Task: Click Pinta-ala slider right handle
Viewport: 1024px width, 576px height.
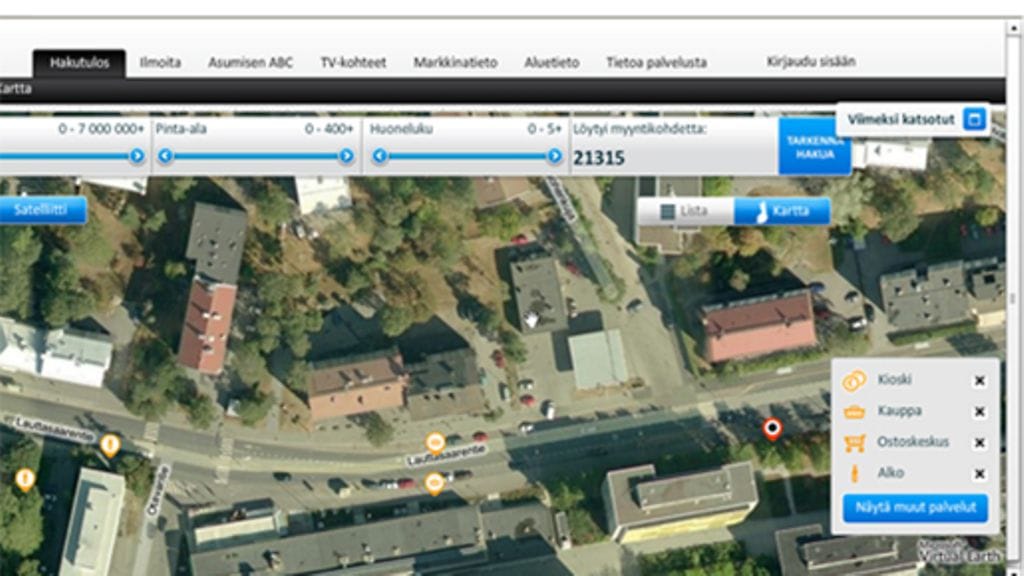Action: 346,156
